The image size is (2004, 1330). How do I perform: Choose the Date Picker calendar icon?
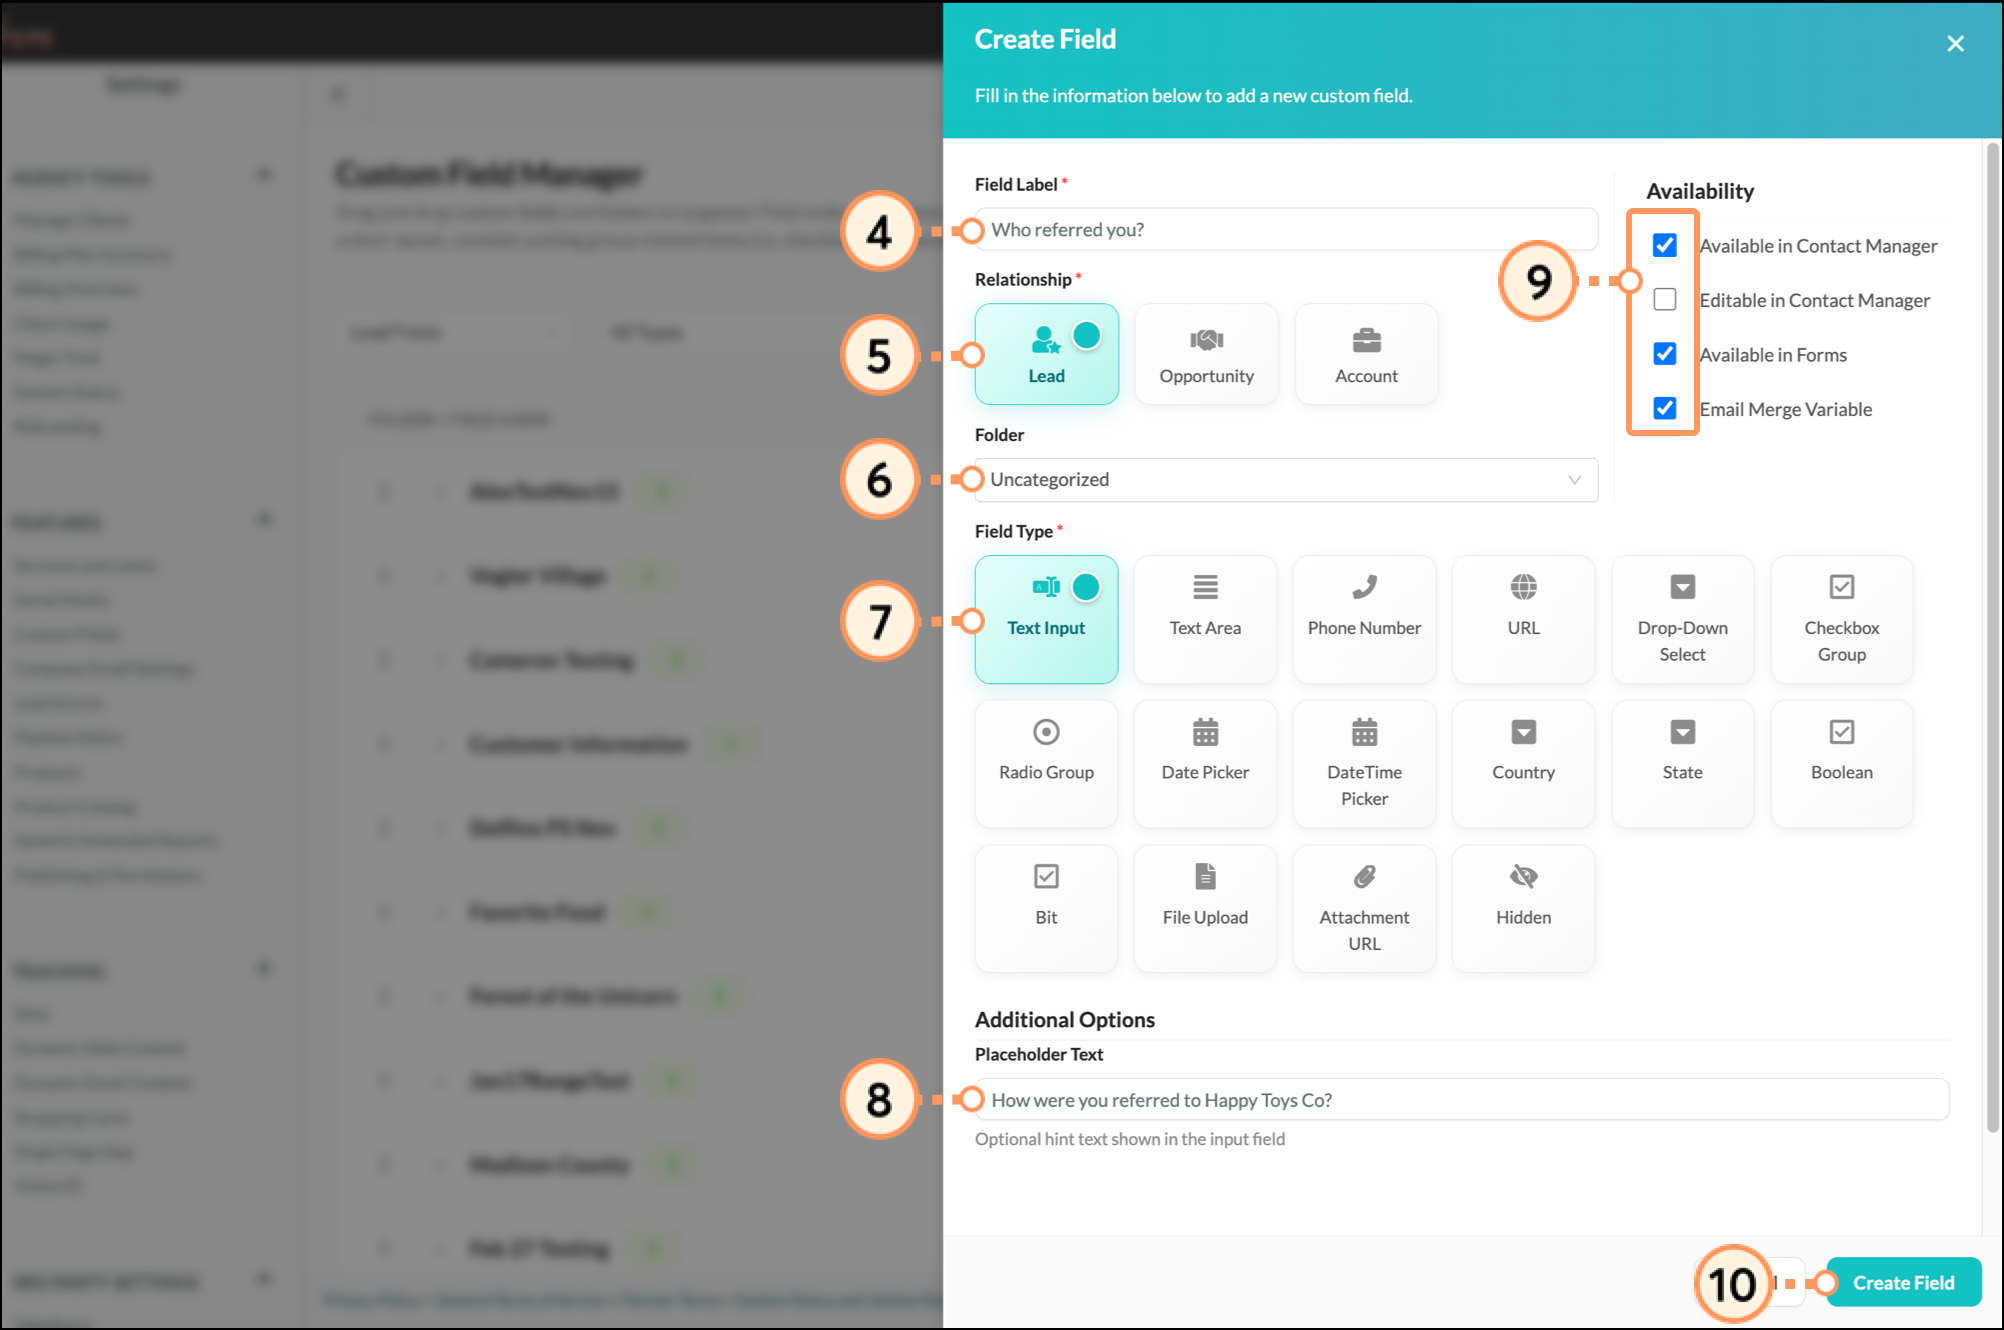point(1205,732)
